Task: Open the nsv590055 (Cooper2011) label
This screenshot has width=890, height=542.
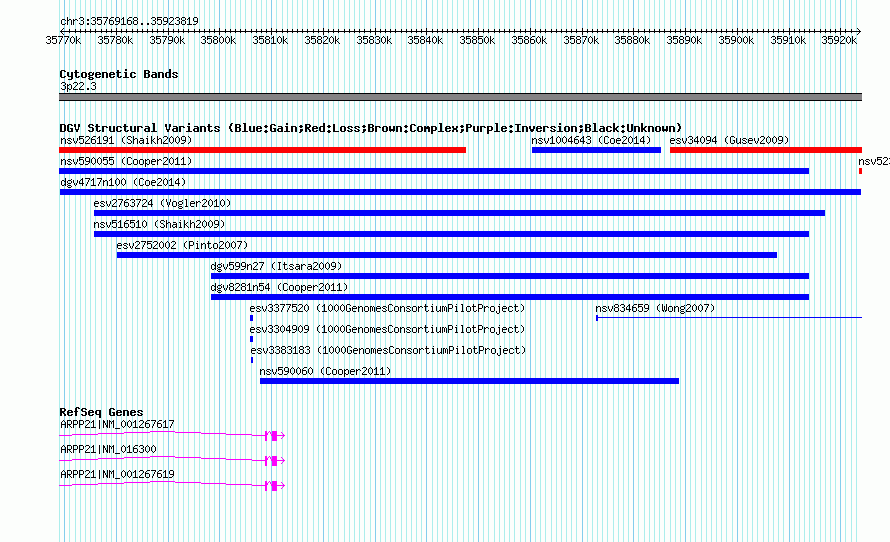Action: pyautogui.click(x=126, y=161)
